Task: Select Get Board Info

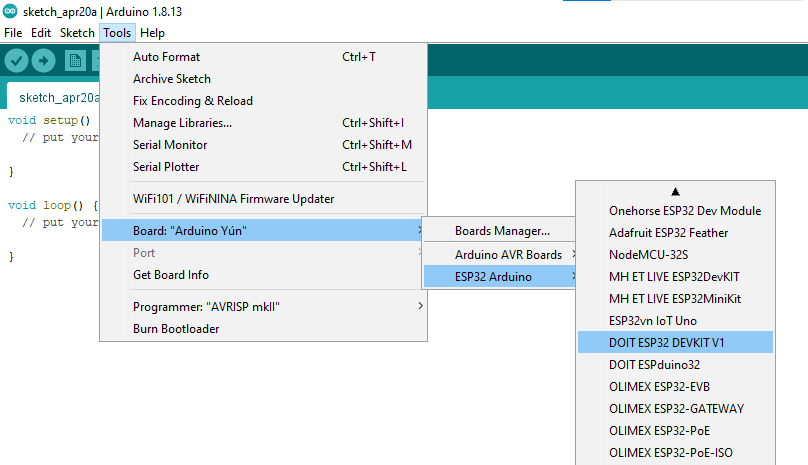Action: (263, 275)
